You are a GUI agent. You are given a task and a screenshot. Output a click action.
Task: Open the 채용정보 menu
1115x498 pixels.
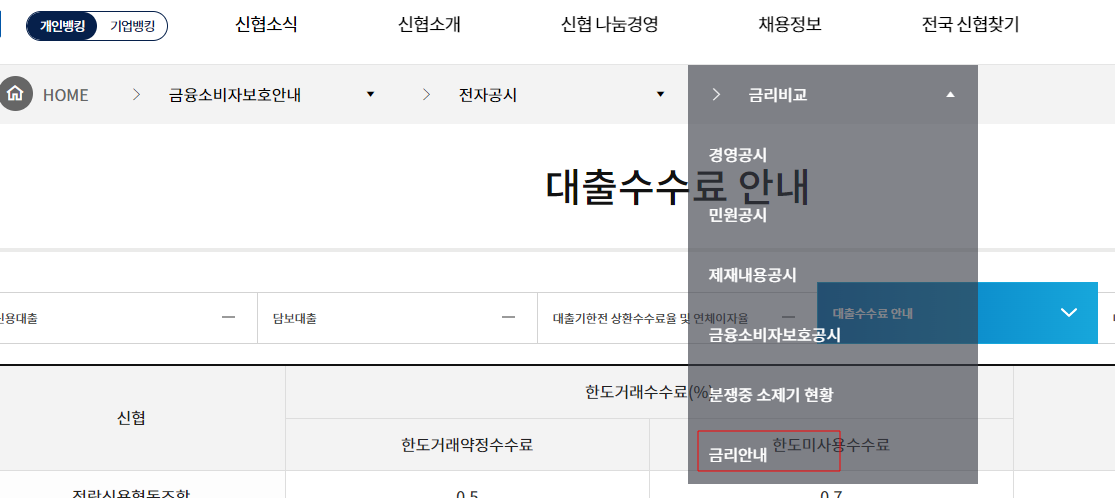790,25
